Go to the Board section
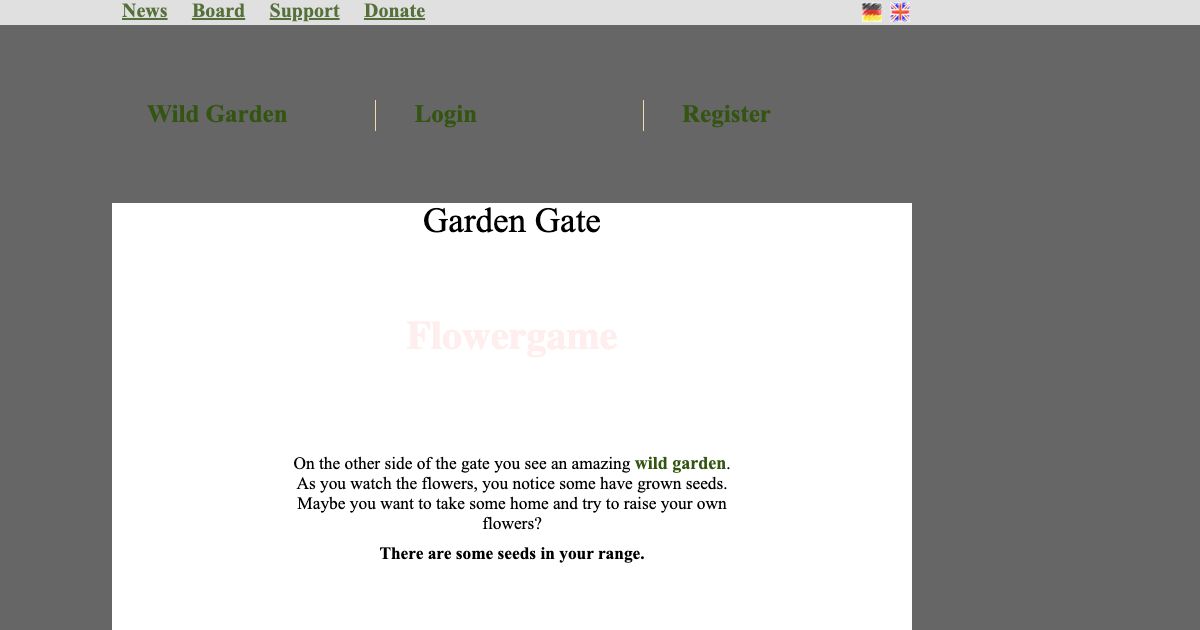The width and height of the screenshot is (1200, 630). pyautogui.click(x=218, y=11)
